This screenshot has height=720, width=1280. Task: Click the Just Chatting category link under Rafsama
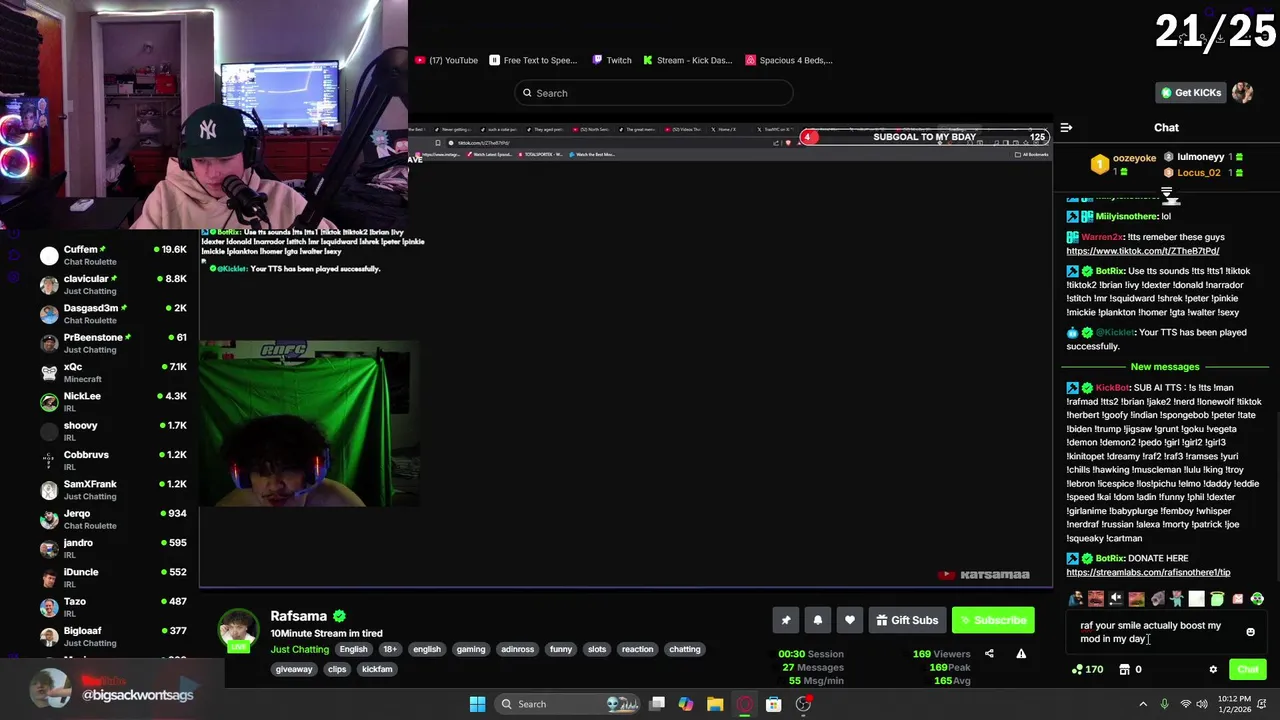pyautogui.click(x=299, y=649)
